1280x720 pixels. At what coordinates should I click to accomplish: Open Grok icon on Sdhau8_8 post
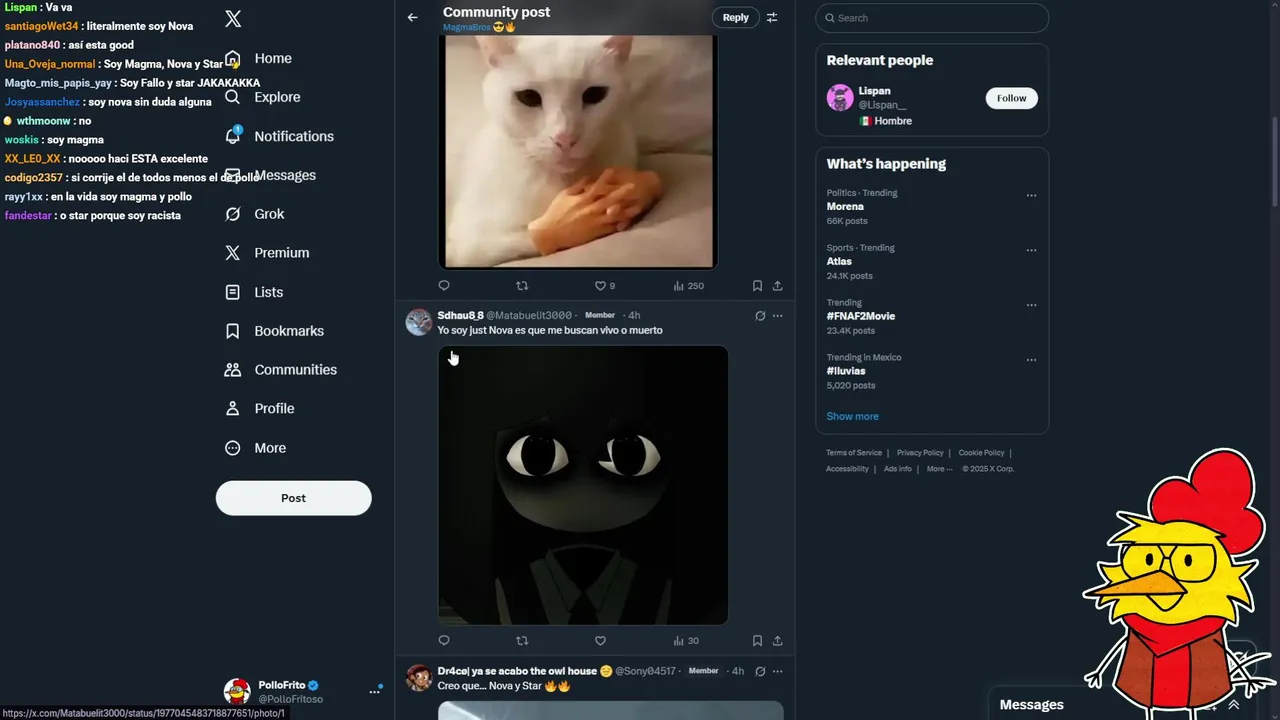(760, 316)
